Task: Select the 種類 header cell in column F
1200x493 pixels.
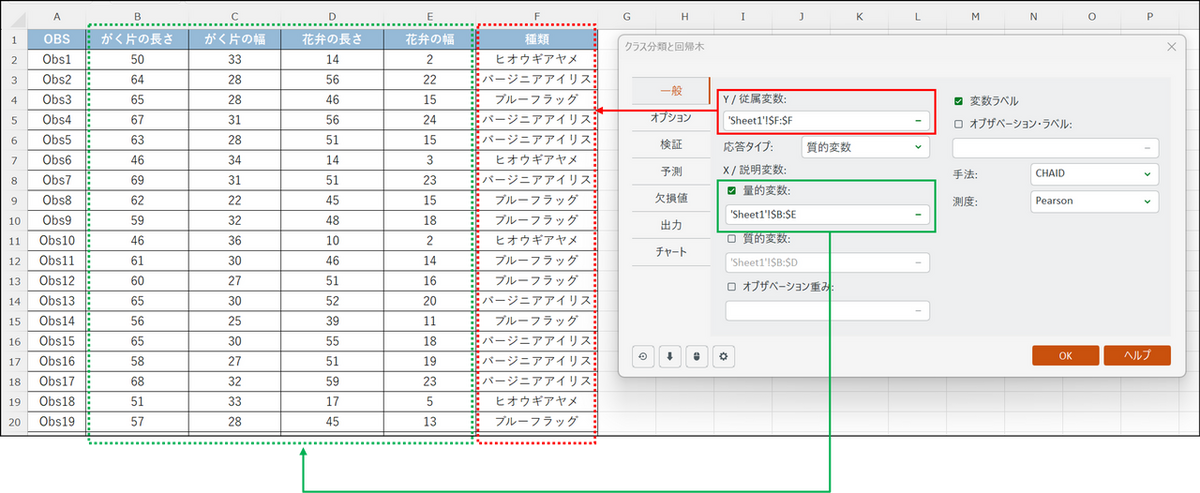Action: [537, 39]
